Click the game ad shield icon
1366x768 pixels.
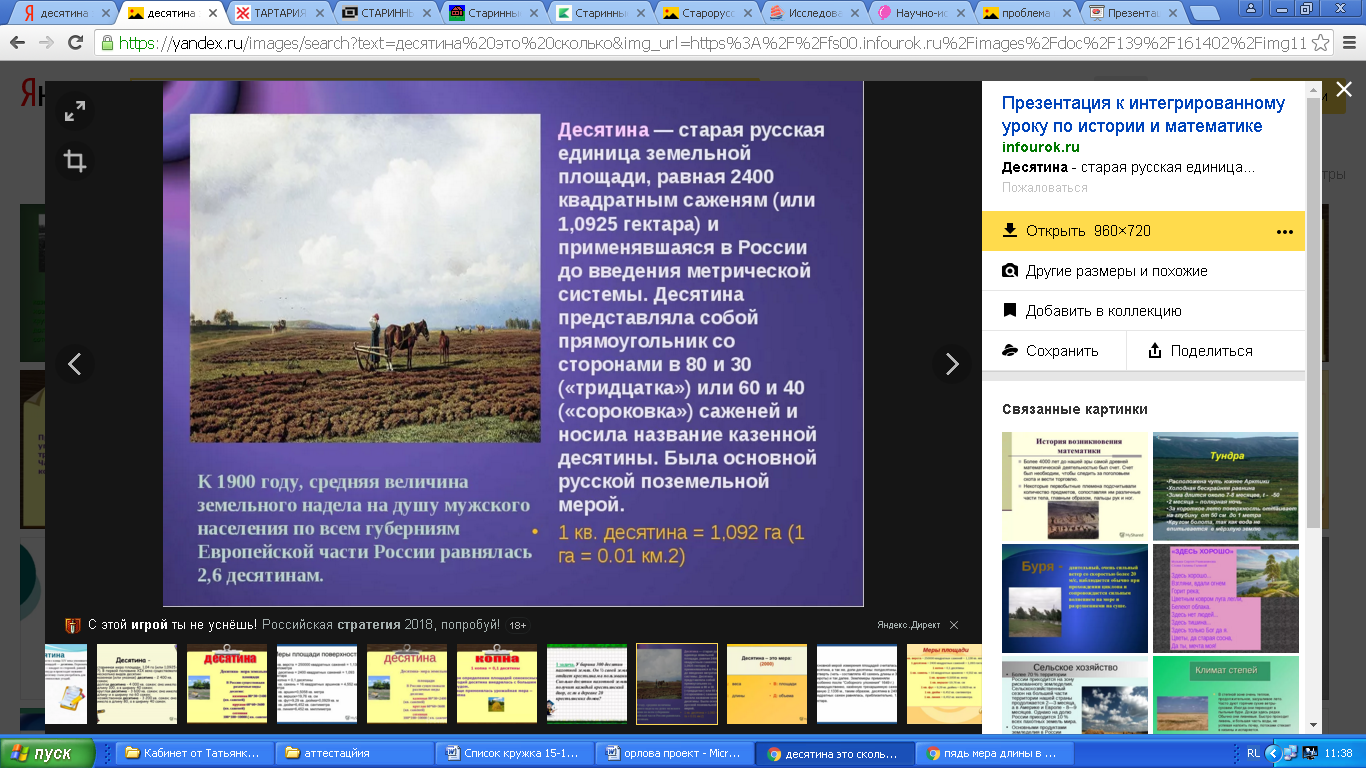point(73,625)
